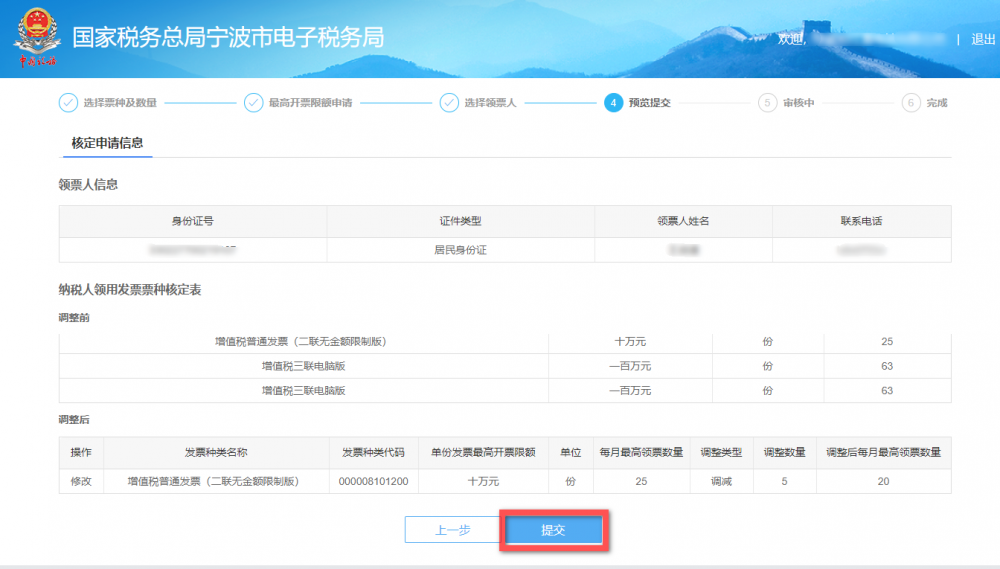Click the 选择票种及数量 step label
This screenshot has width=1000, height=569.
(x=120, y=103)
